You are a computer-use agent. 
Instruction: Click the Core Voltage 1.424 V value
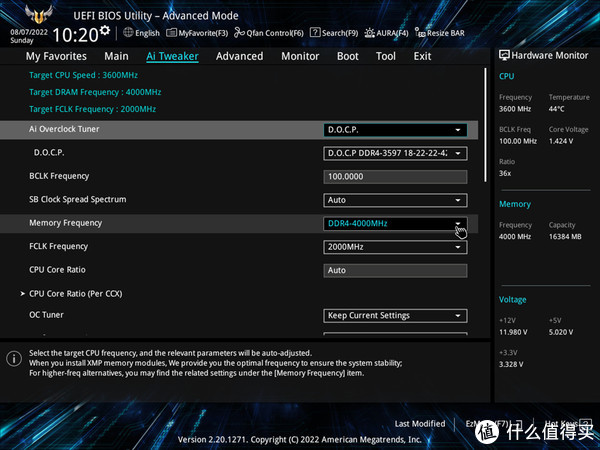561,141
